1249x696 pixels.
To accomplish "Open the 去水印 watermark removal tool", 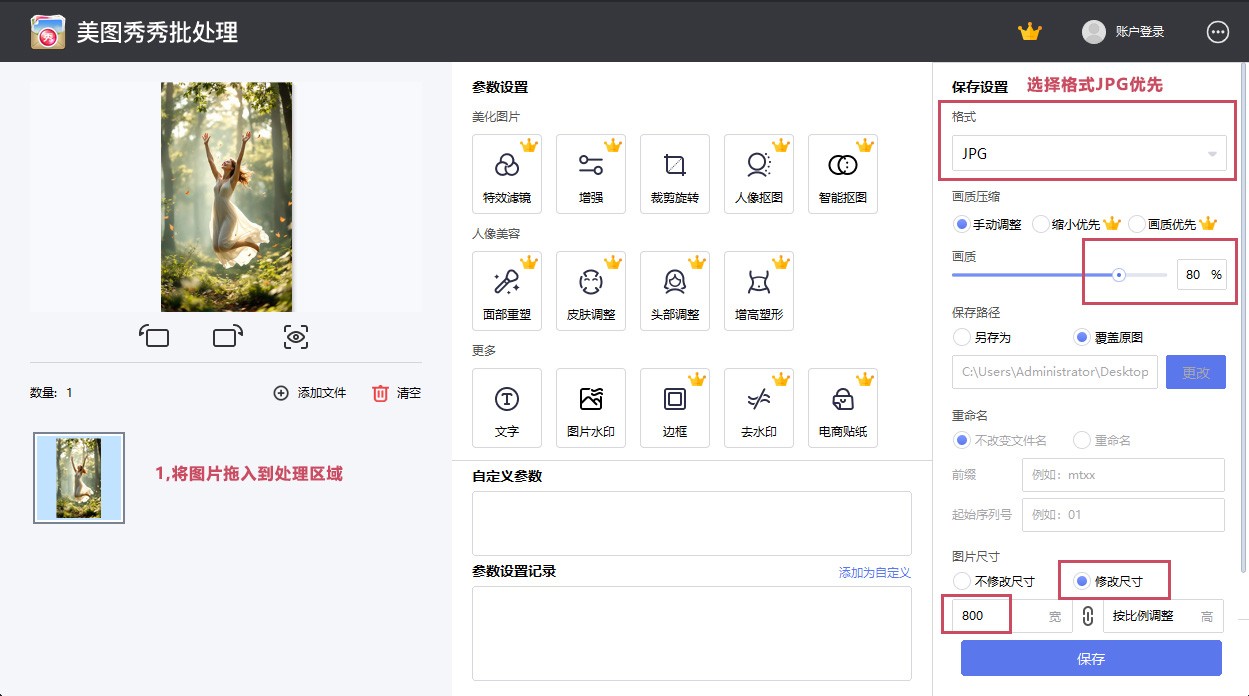I will [x=758, y=408].
